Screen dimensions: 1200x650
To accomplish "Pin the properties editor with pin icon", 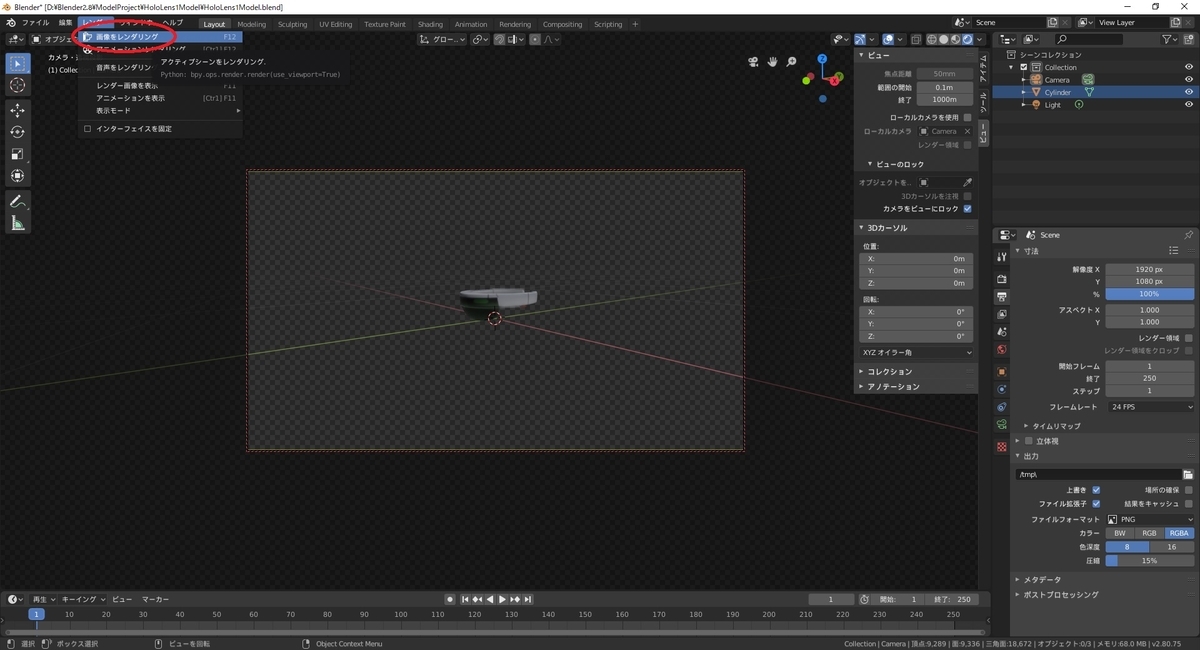I will pos(1188,235).
